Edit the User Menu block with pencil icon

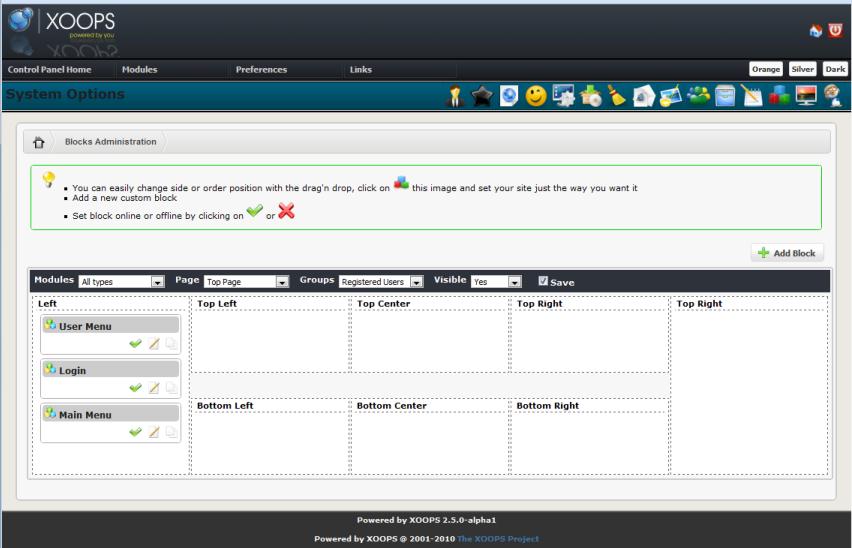pos(154,344)
